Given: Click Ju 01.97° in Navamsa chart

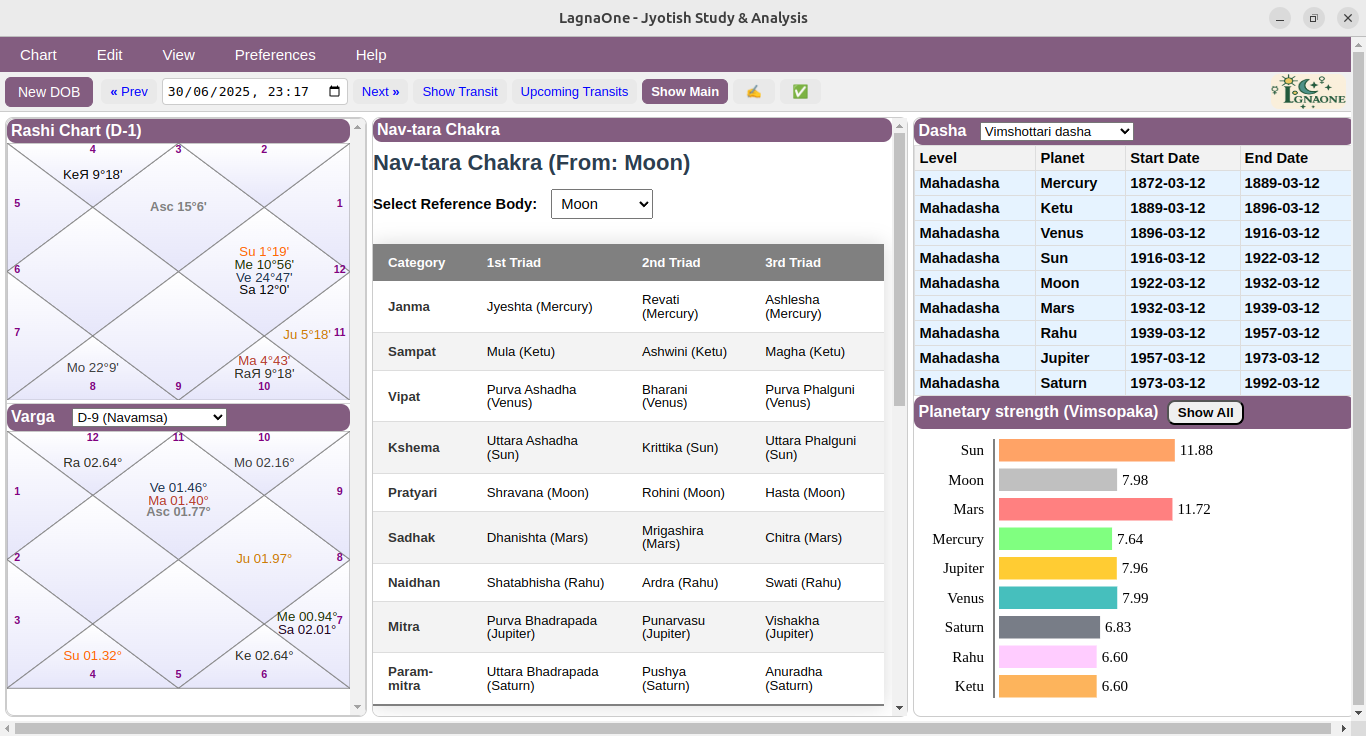Looking at the screenshot, I should pos(264,559).
